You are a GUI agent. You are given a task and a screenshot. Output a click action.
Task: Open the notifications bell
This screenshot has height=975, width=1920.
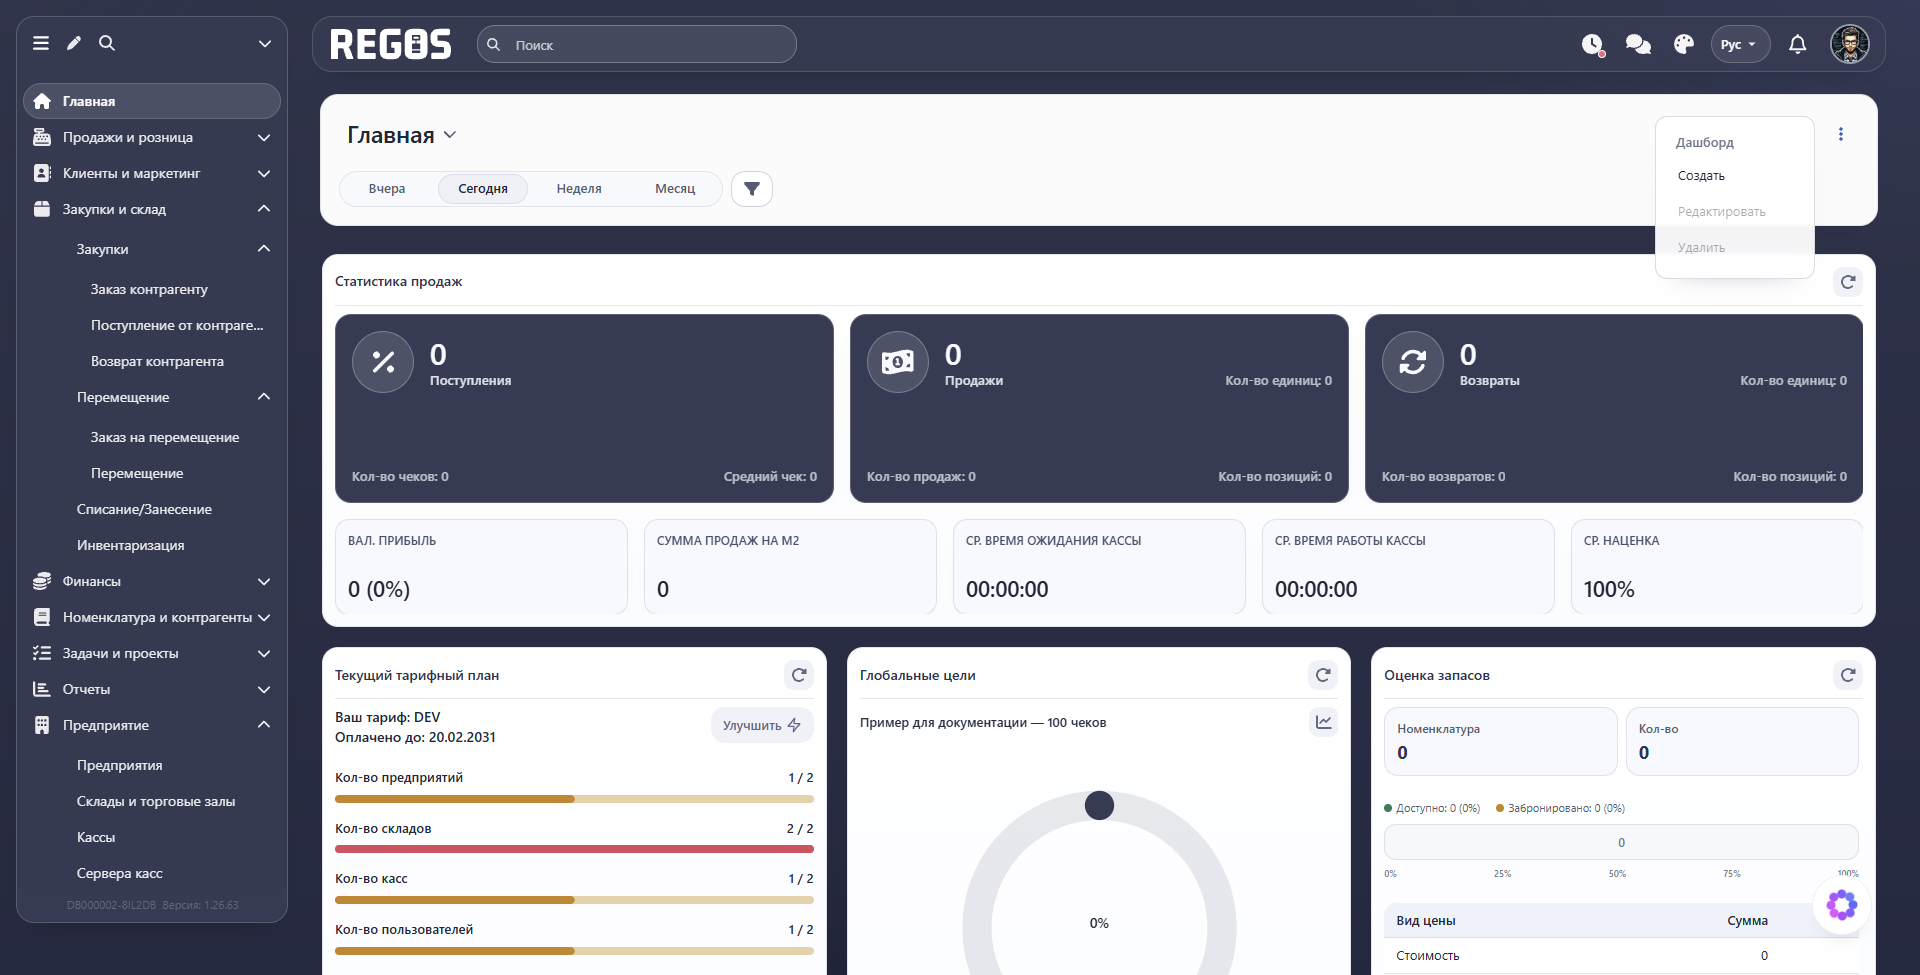pos(1797,44)
